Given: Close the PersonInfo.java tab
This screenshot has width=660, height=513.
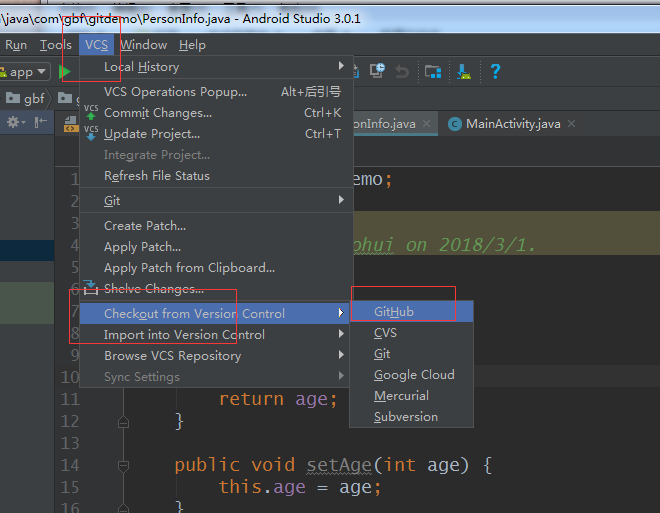Looking at the screenshot, I should click(426, 124).
